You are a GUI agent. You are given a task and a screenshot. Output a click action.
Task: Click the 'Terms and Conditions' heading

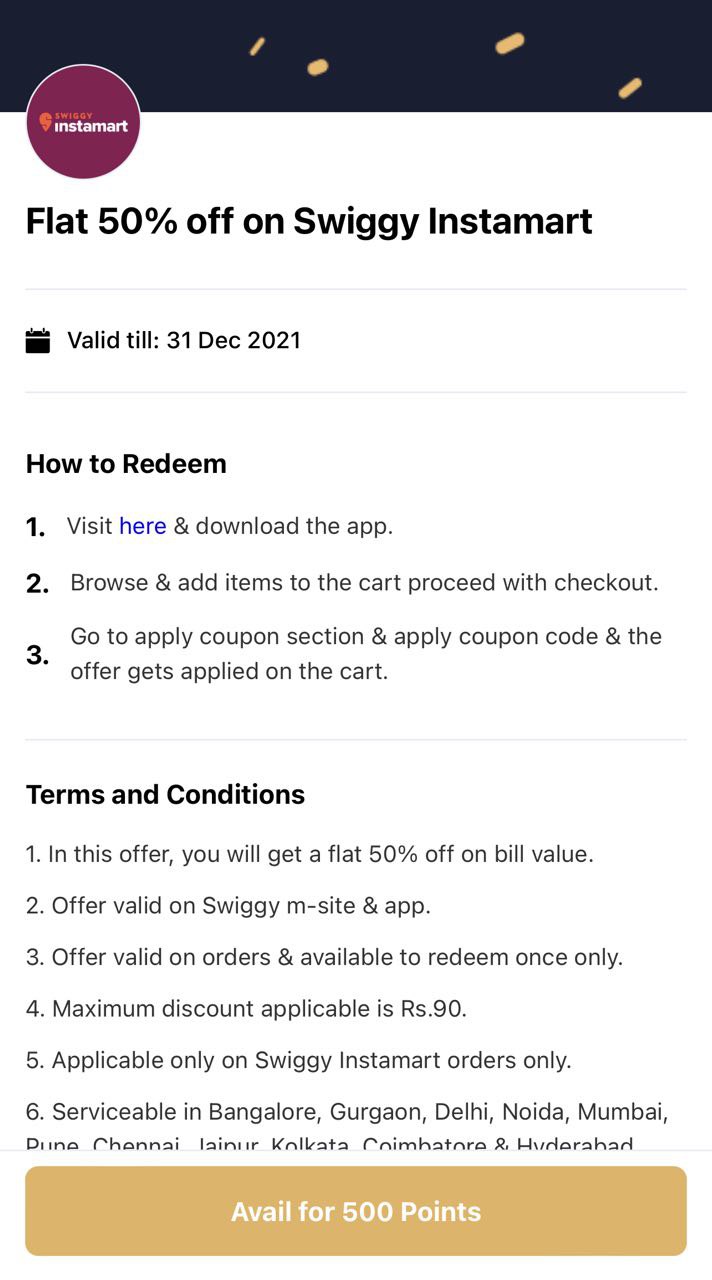click(165, 794)
